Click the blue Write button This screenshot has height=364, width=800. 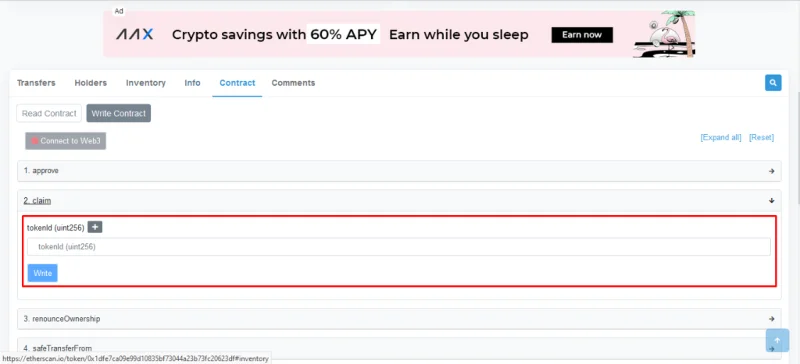point(42,273)
